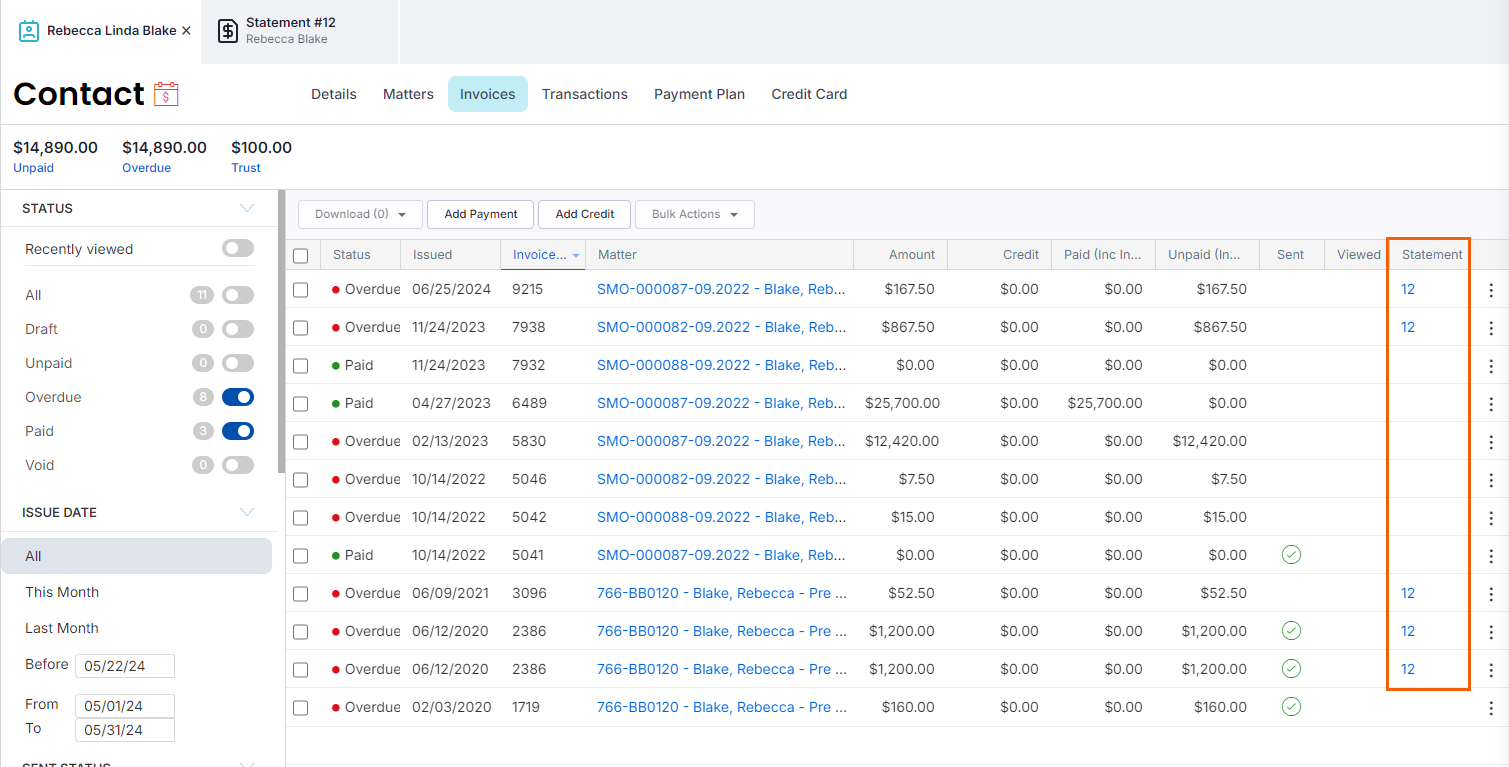Open the Credit Card tab
1509x767 pixels.
[809, 94]
